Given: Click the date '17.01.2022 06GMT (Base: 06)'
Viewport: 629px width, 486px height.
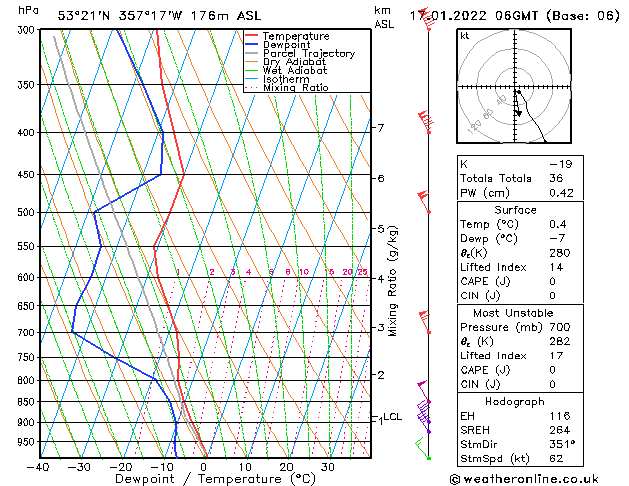Looking at the screenshot, I should click(515, 16).
